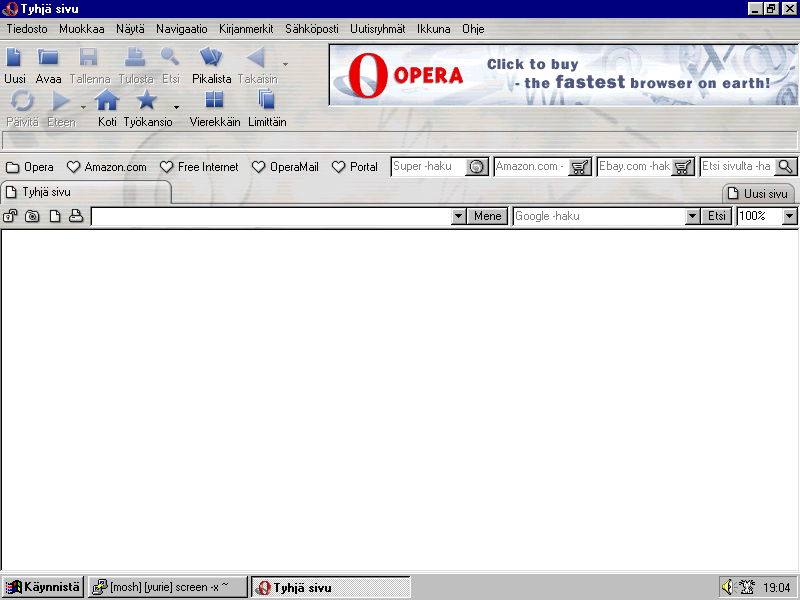
Task: Click the Käynnistä start button
Action: 43,587
